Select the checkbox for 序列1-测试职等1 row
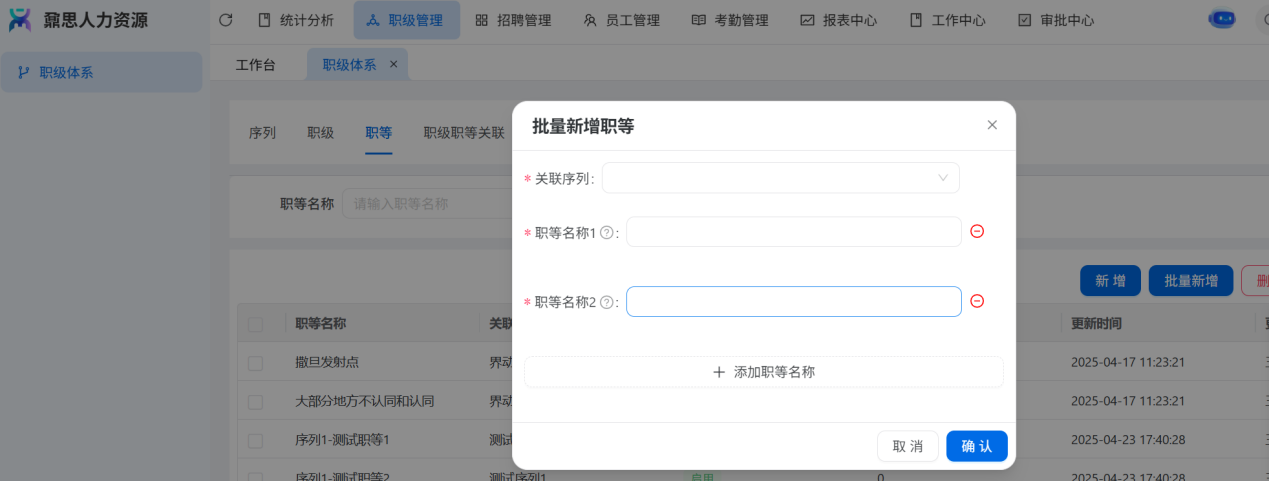This screenshot has width=1269, height=481. coord(256,440)
